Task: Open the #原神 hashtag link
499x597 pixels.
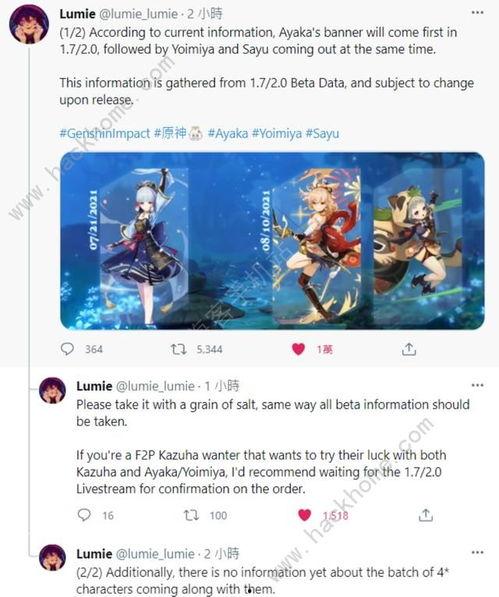Action: [170, 134]
